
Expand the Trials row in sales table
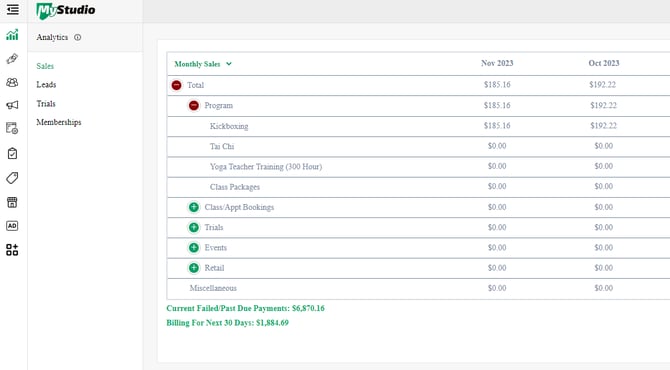point(194,227)
